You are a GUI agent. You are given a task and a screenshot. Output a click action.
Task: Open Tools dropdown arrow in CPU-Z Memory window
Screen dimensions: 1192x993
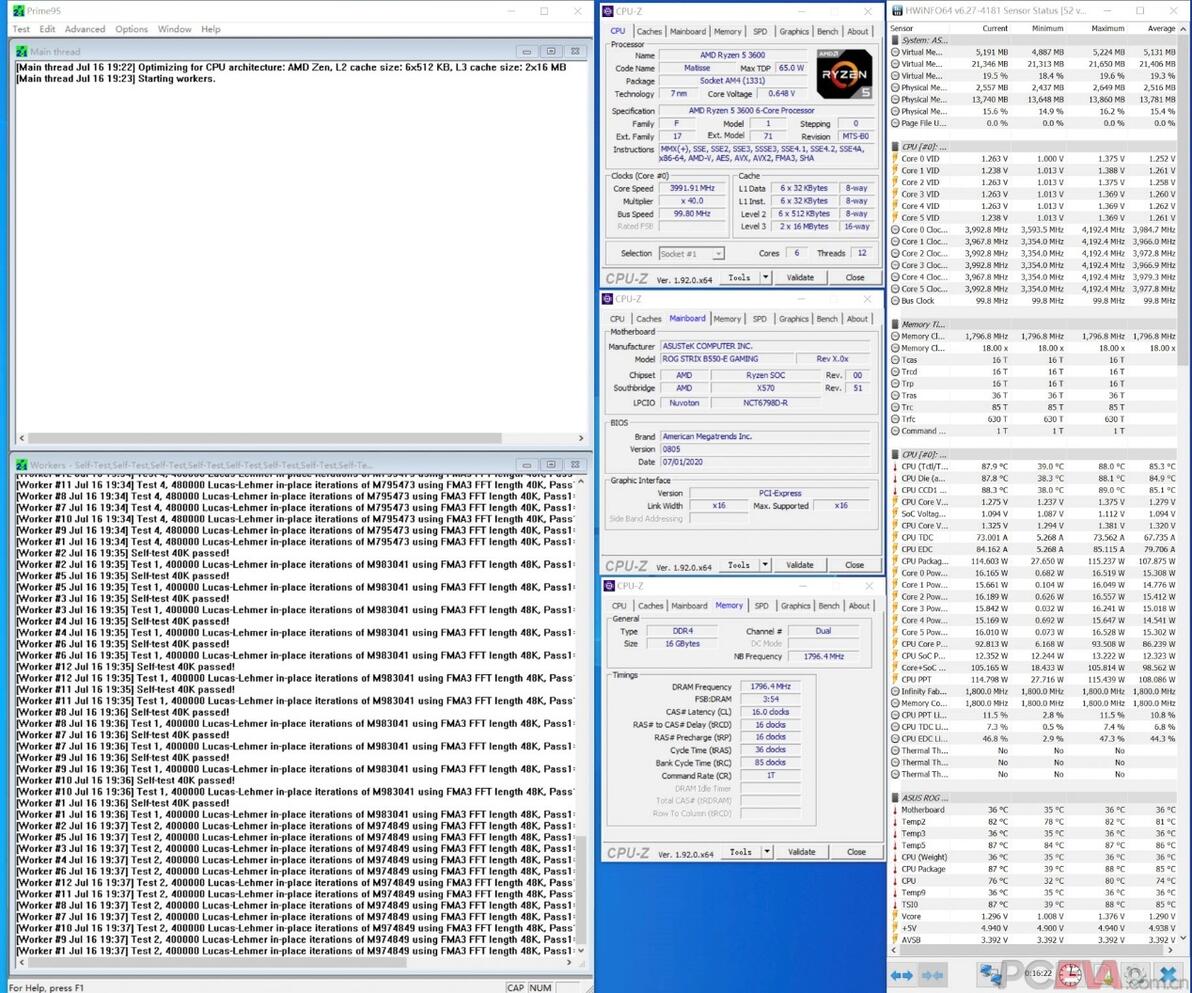(x=767, y=852)
